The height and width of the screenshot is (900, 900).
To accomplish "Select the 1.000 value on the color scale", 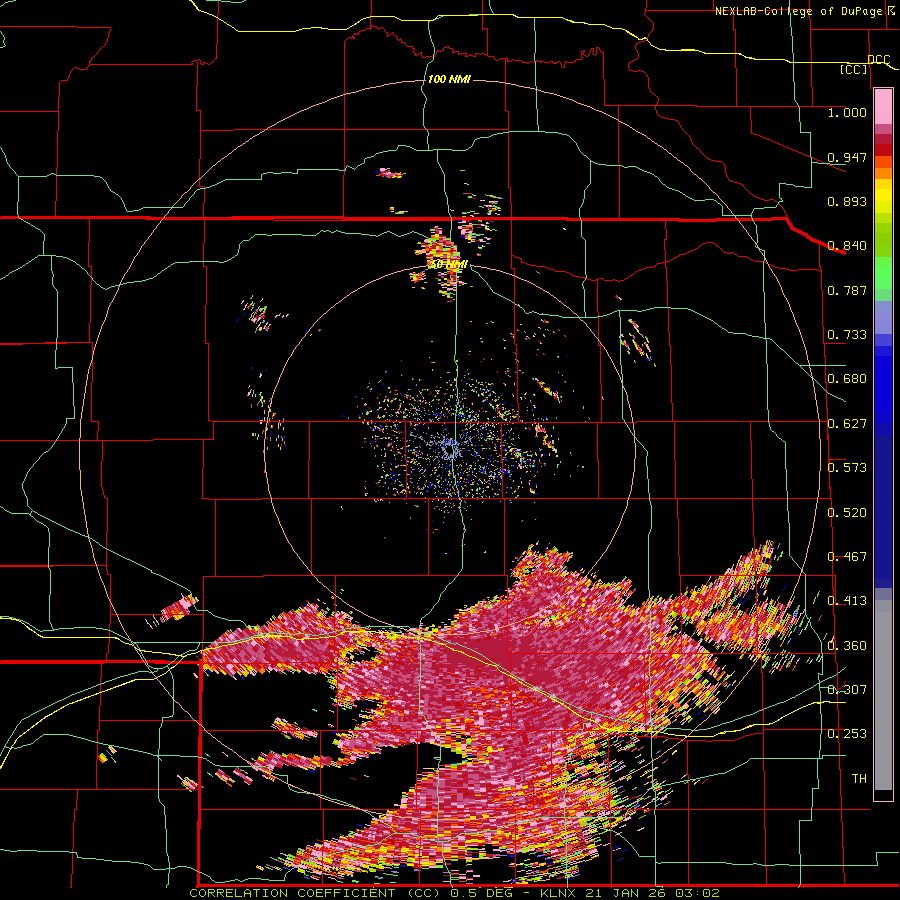I will pos(847,112).
